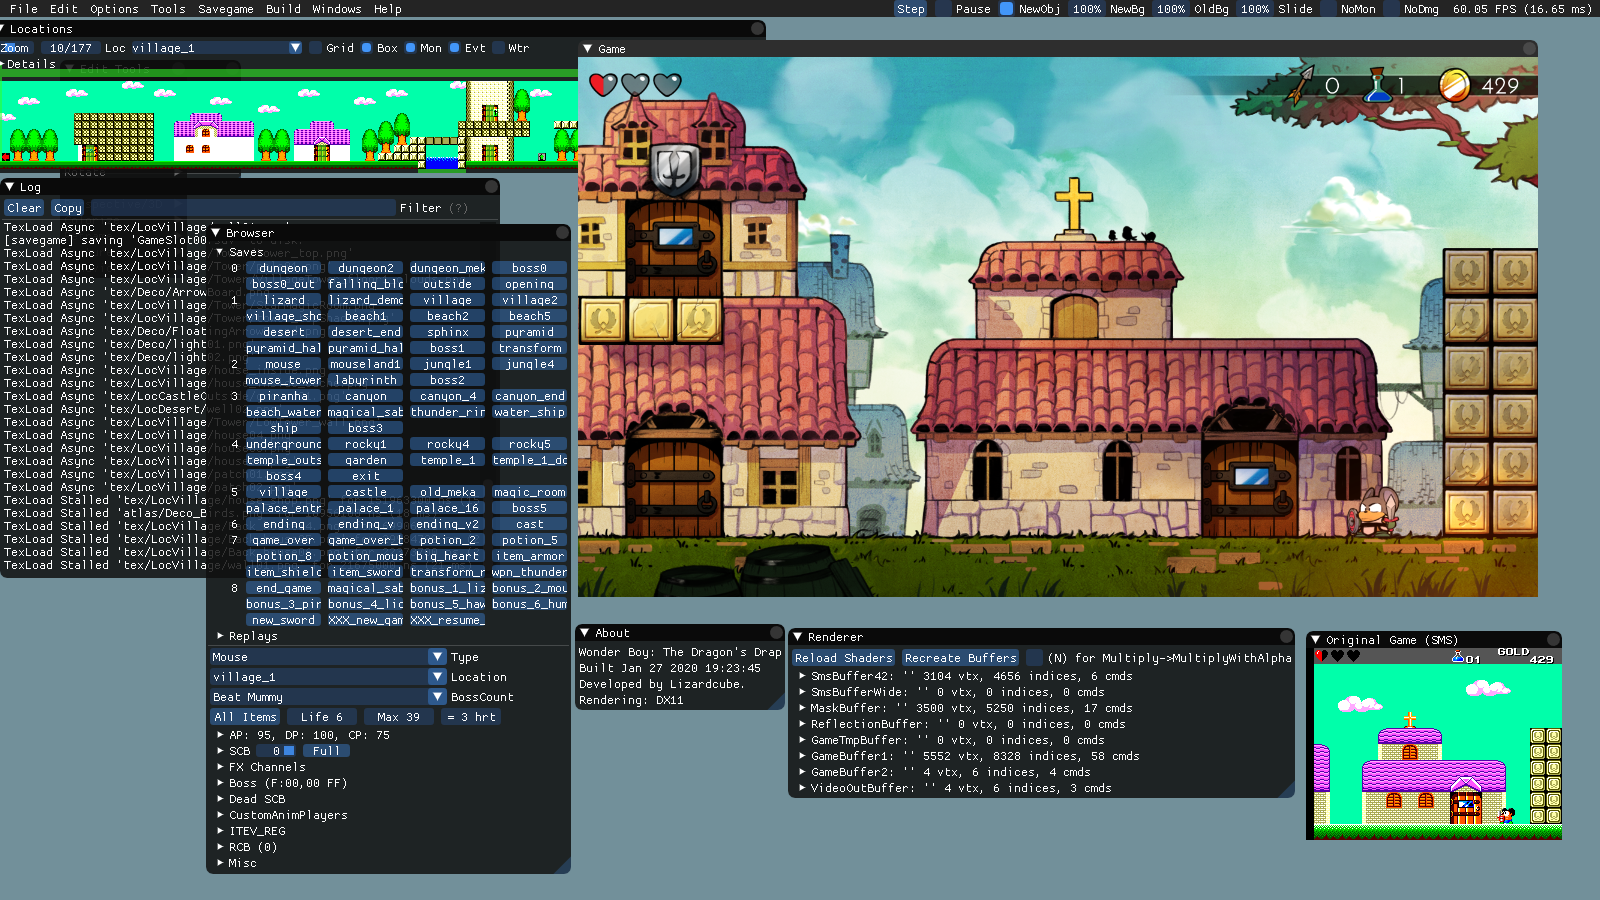Open the Tools menu

tap(168, 9)
